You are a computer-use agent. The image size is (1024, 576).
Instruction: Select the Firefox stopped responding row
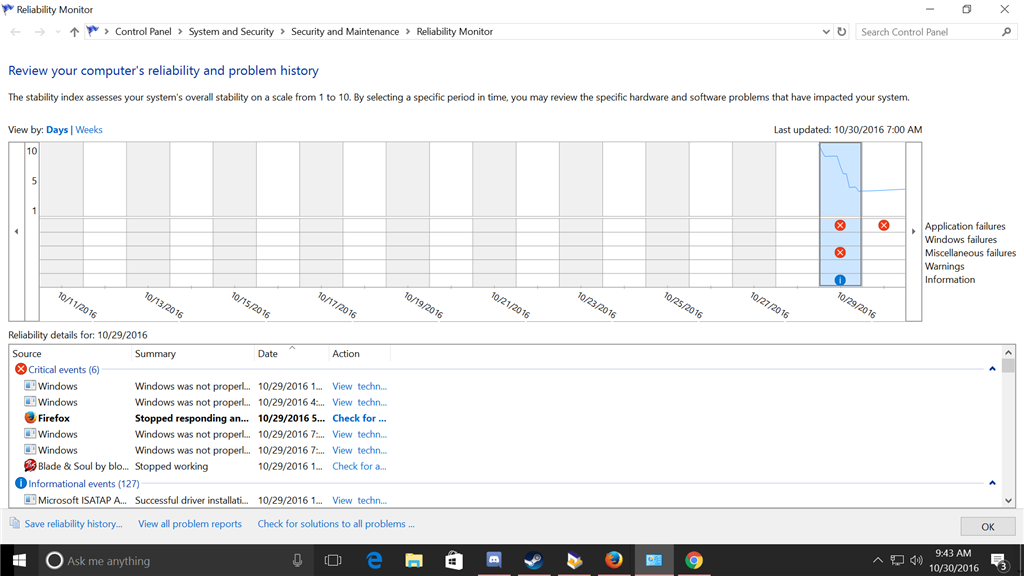tap(206, 418)
